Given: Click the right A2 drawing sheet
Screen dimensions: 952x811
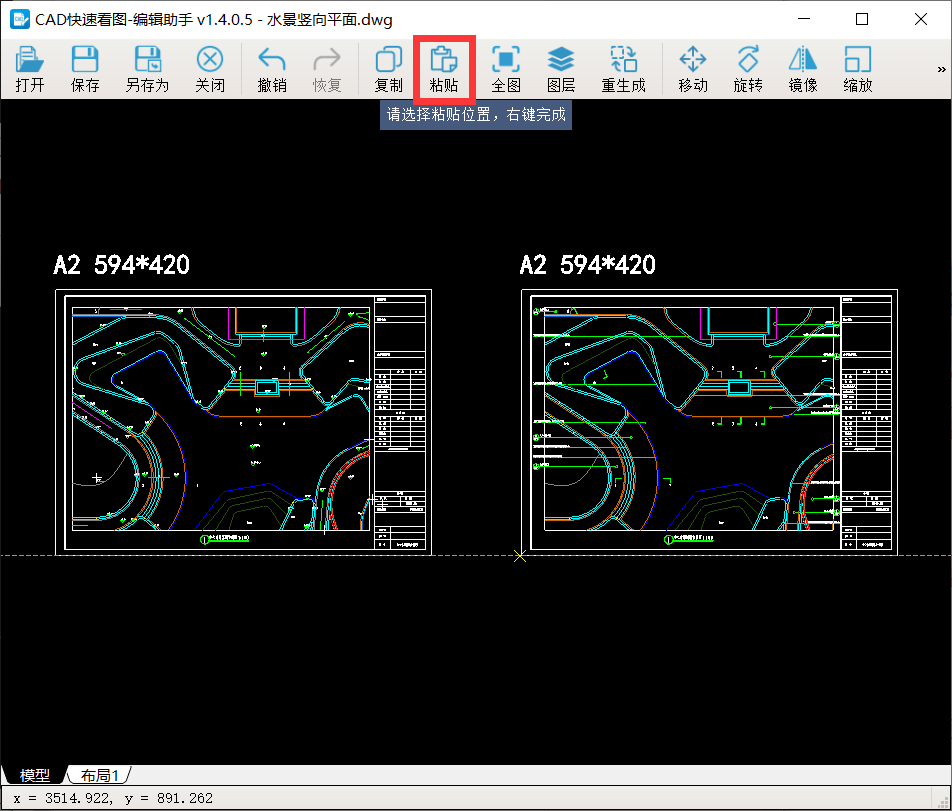Looking at the screenshot, I should (x=709, y=420).
